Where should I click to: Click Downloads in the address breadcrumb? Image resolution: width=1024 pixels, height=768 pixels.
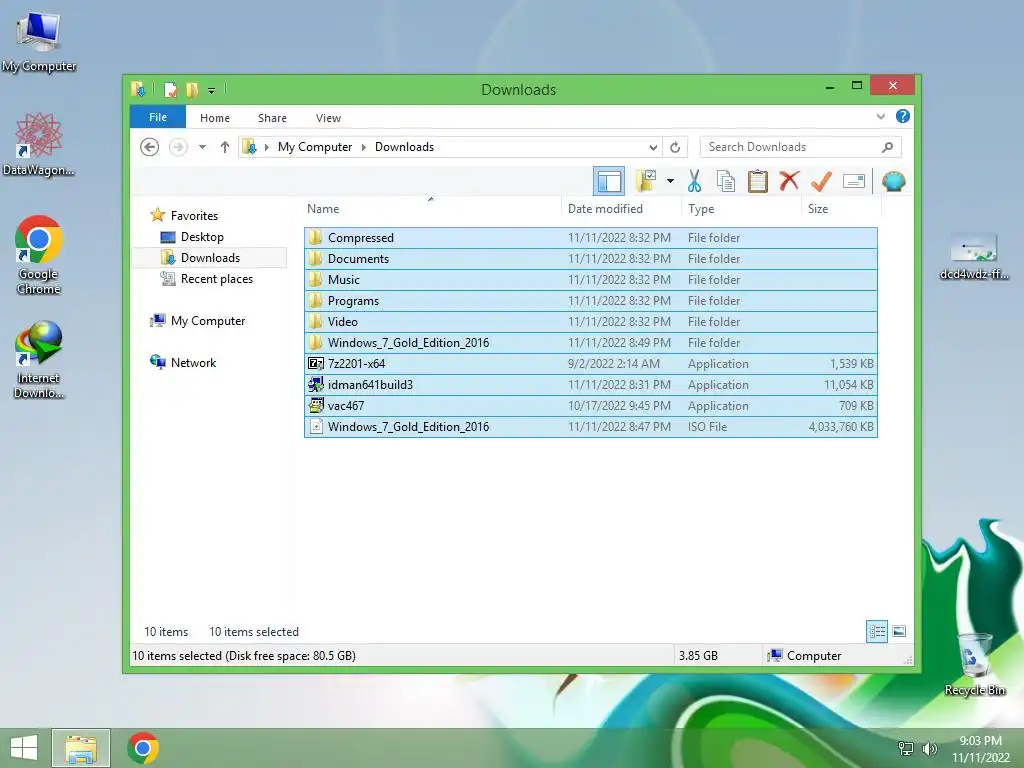point(404,147)
